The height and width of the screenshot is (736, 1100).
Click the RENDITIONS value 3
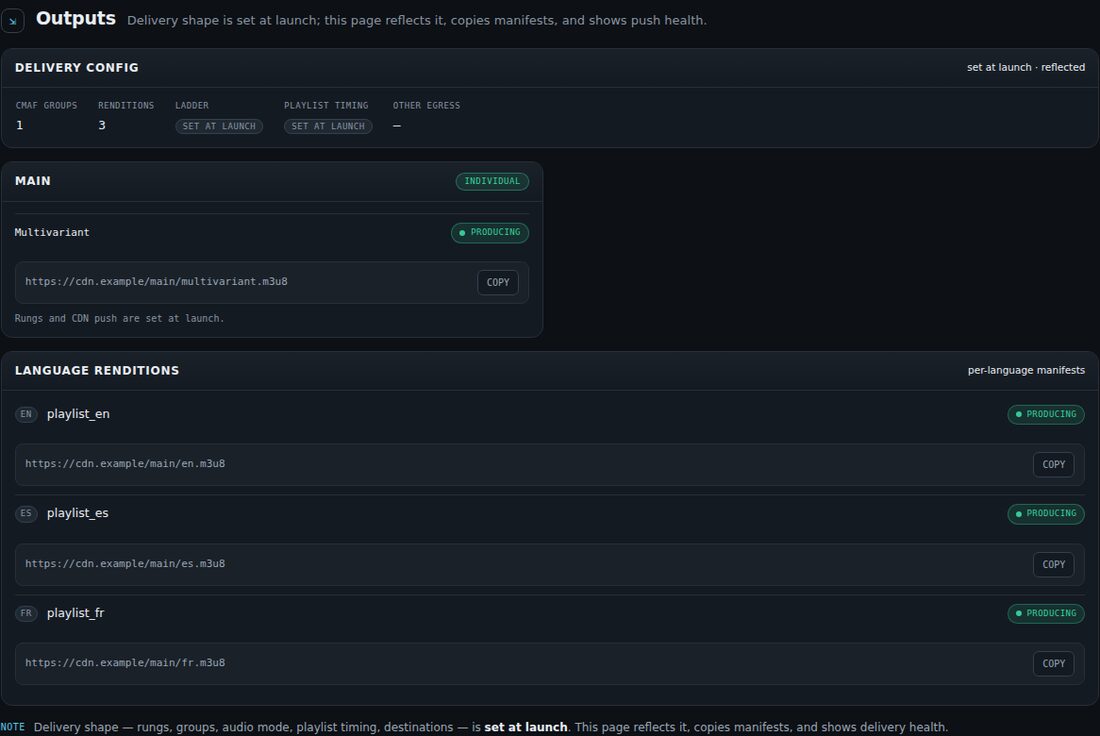point(102,125)
